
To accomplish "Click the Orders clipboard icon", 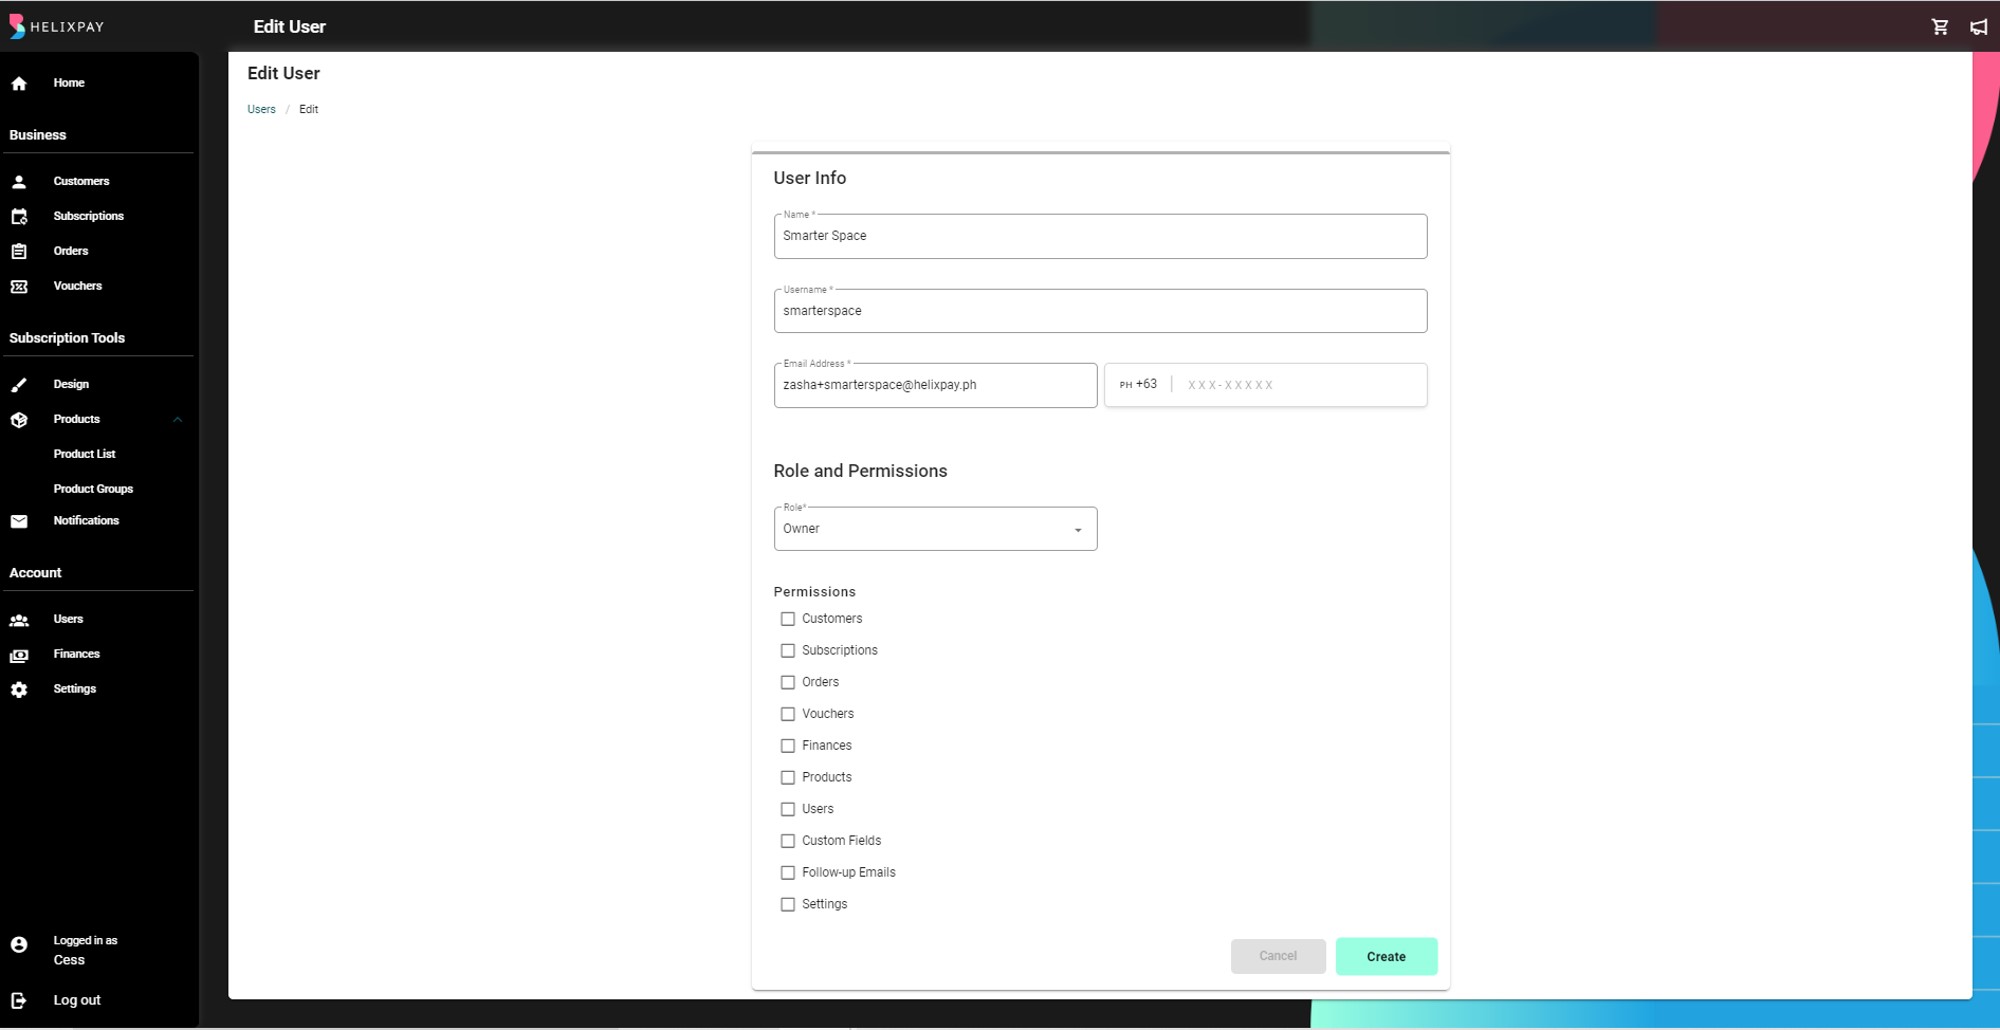I will 19,251.
